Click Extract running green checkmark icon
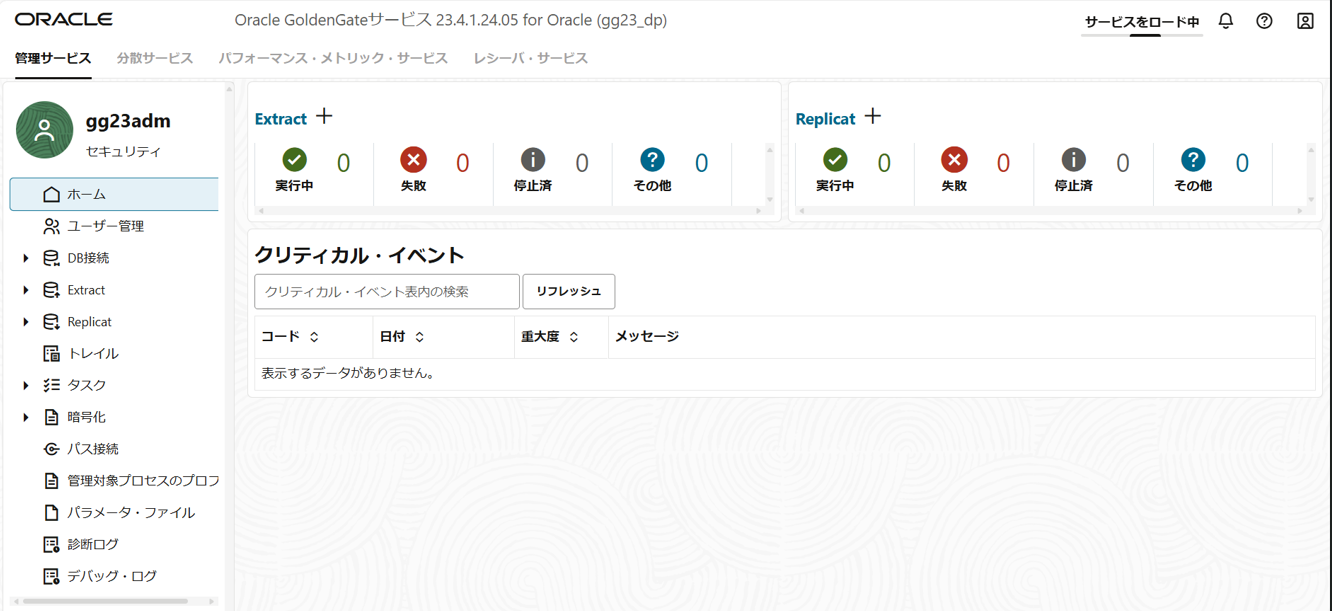 [294, 160]
